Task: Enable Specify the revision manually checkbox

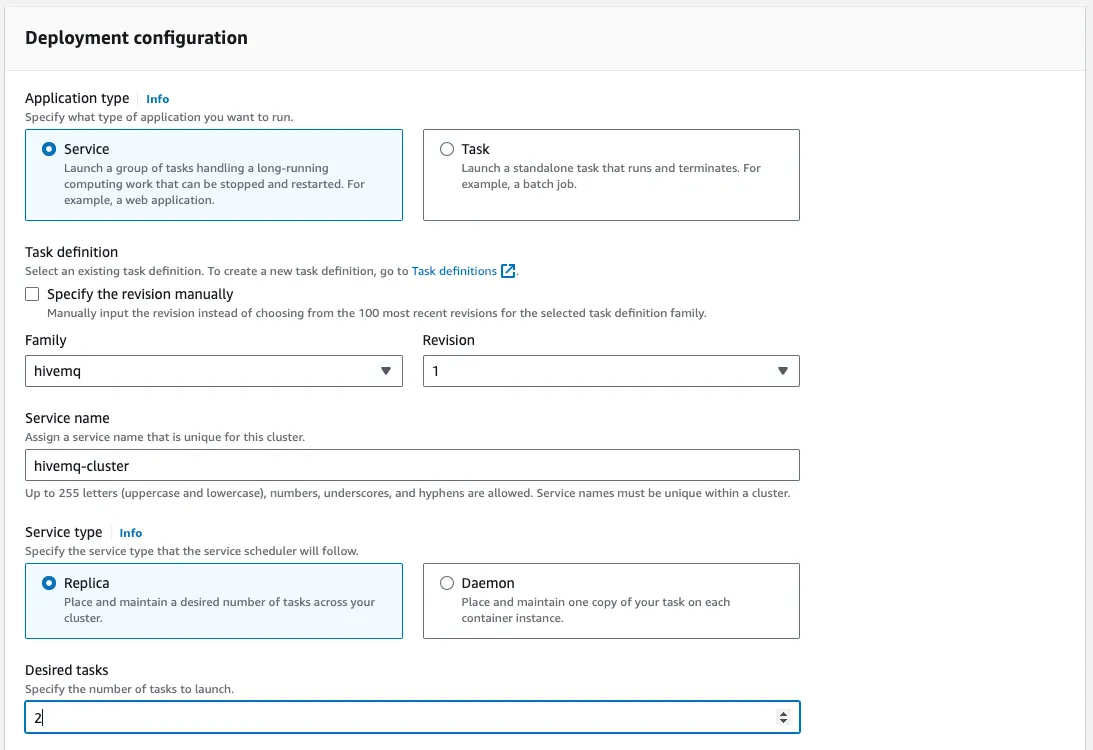Action: 32,294
